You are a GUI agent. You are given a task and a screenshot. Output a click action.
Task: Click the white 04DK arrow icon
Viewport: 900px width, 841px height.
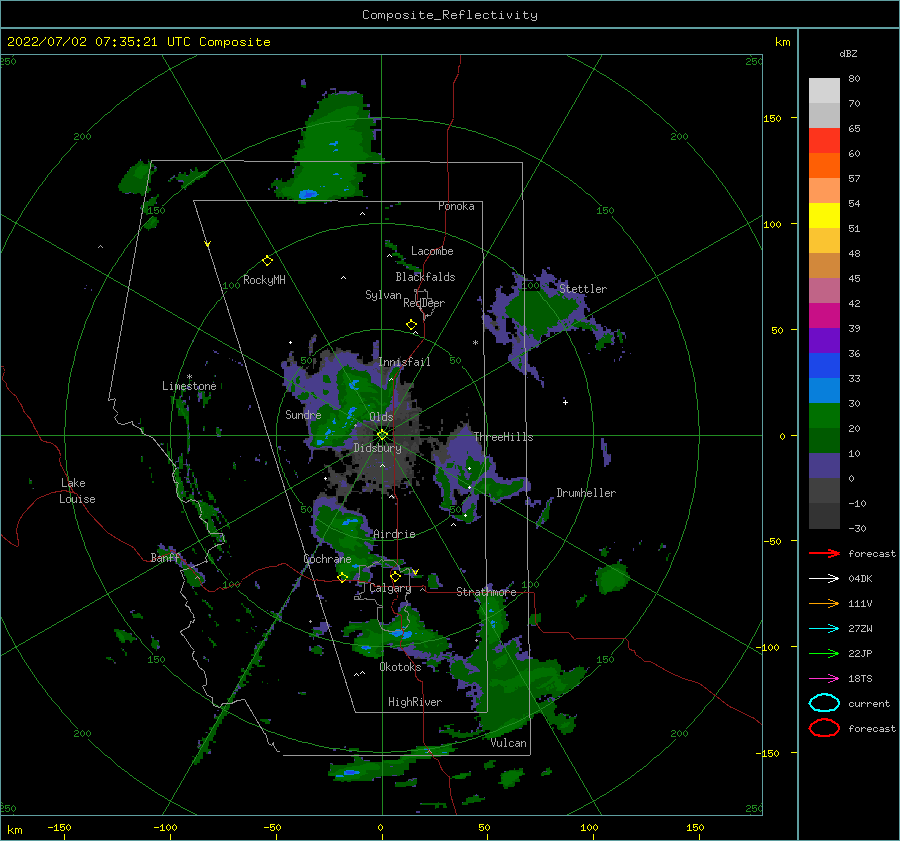(824, 579)
